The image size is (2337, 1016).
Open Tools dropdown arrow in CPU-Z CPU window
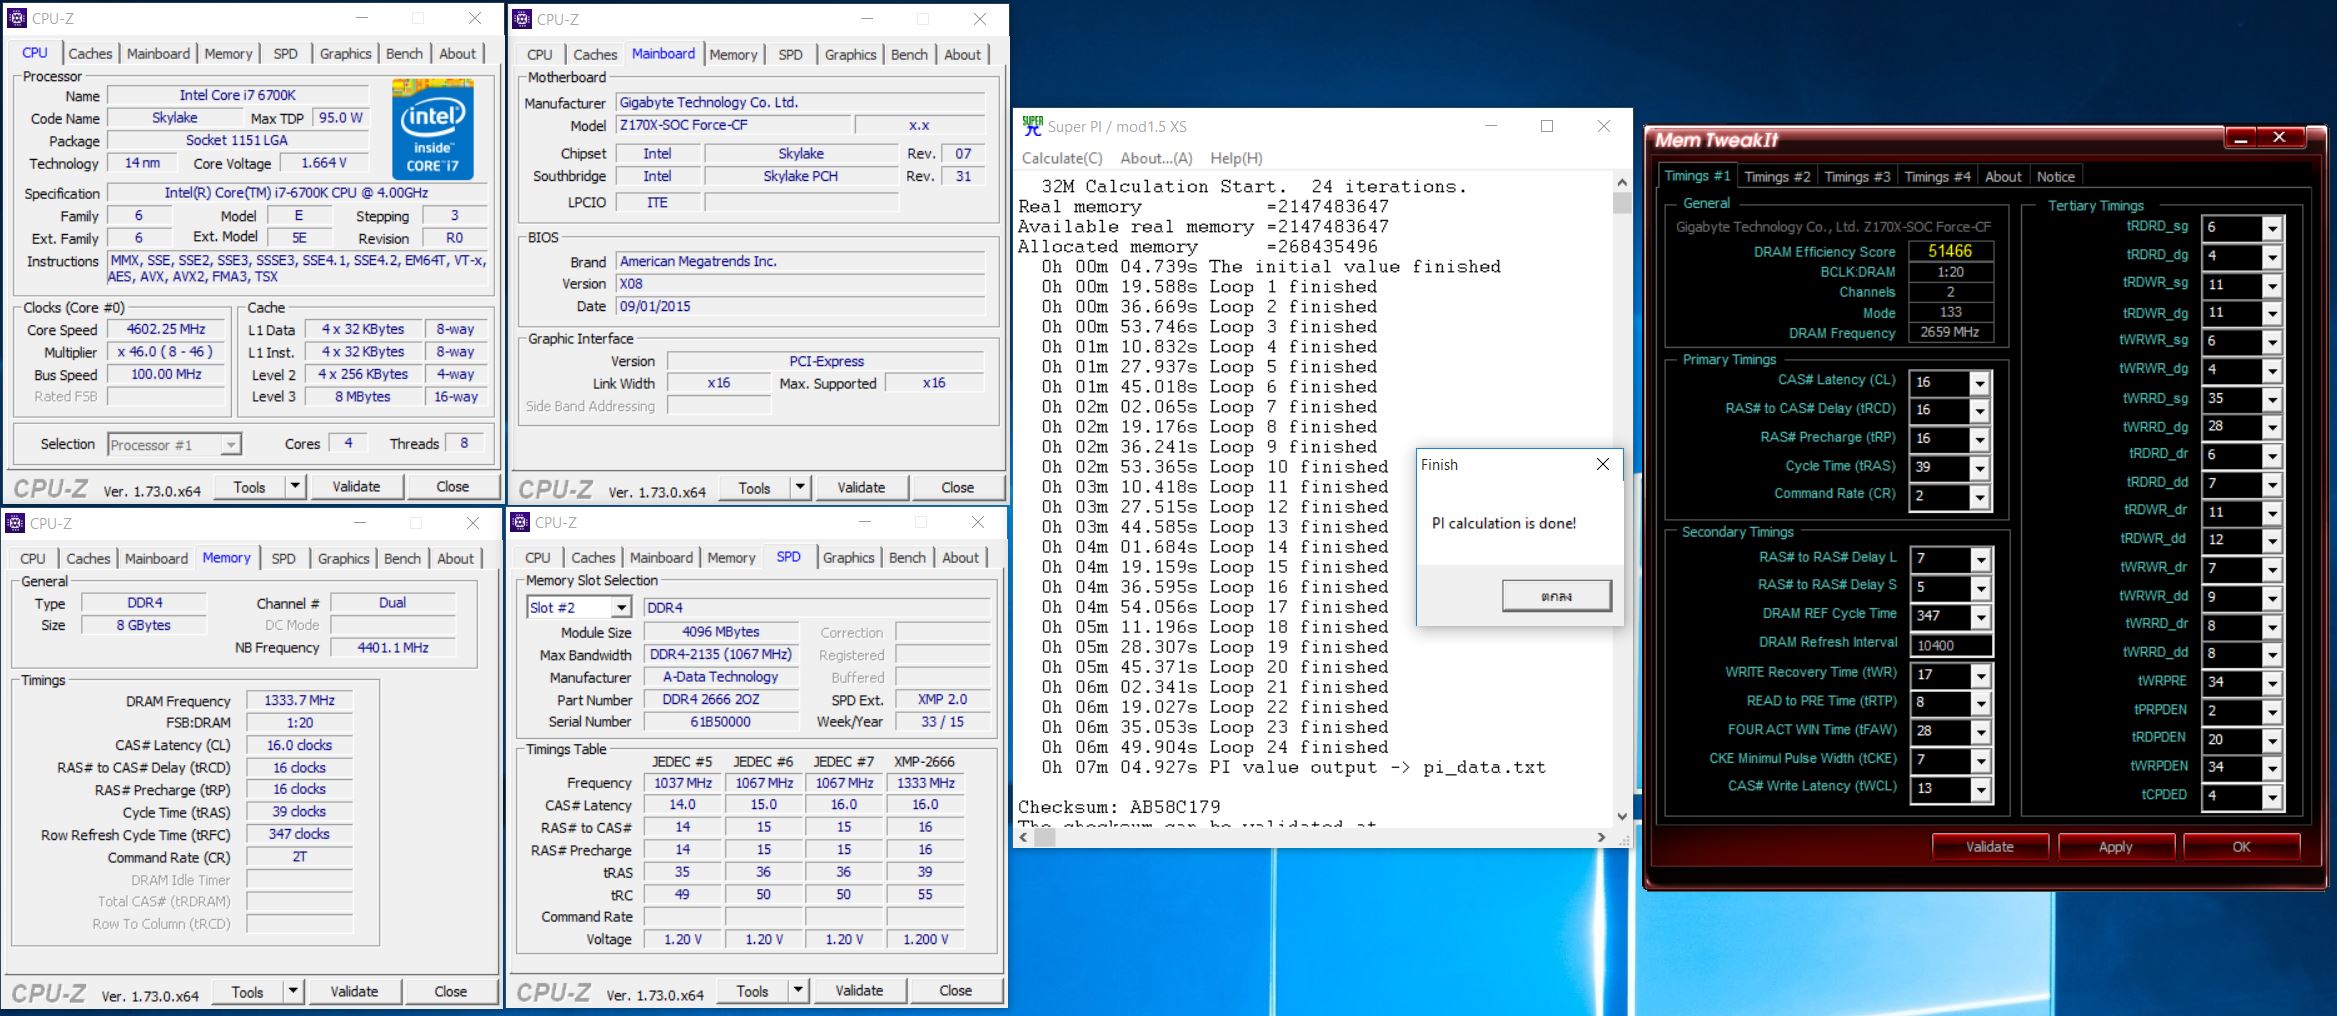(295, 486)
